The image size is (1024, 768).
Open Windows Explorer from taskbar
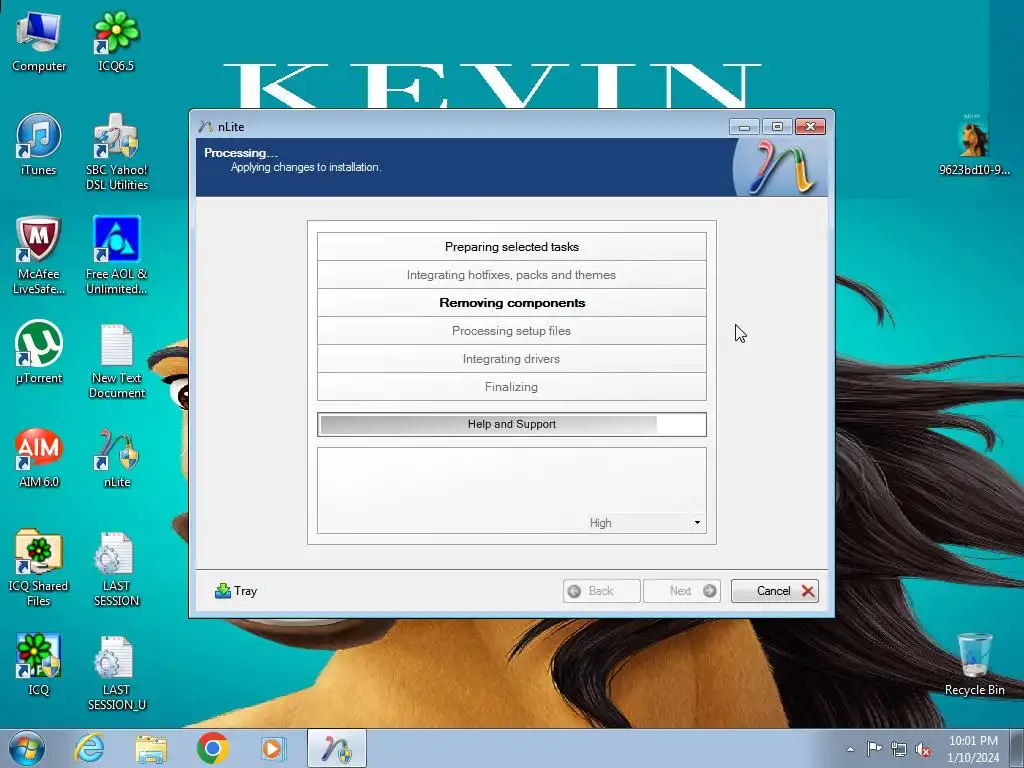[x=151, y=748]
